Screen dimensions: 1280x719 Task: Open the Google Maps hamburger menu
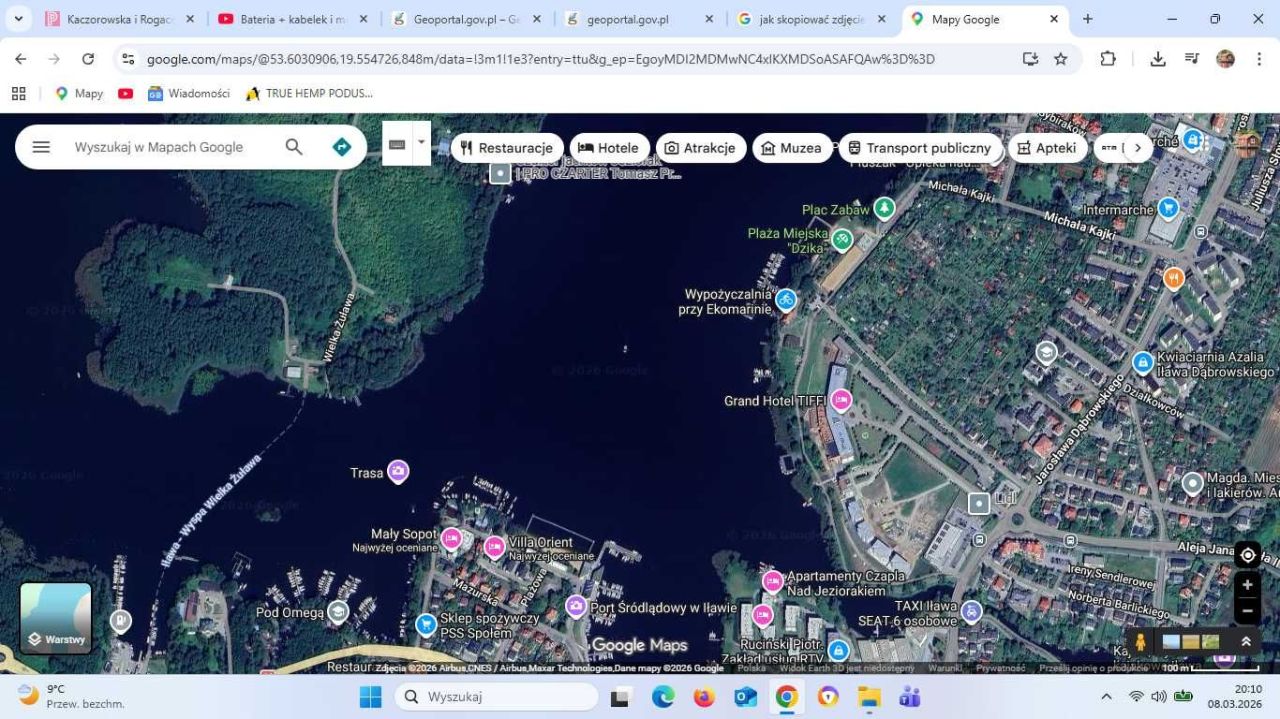click(41, 147)
